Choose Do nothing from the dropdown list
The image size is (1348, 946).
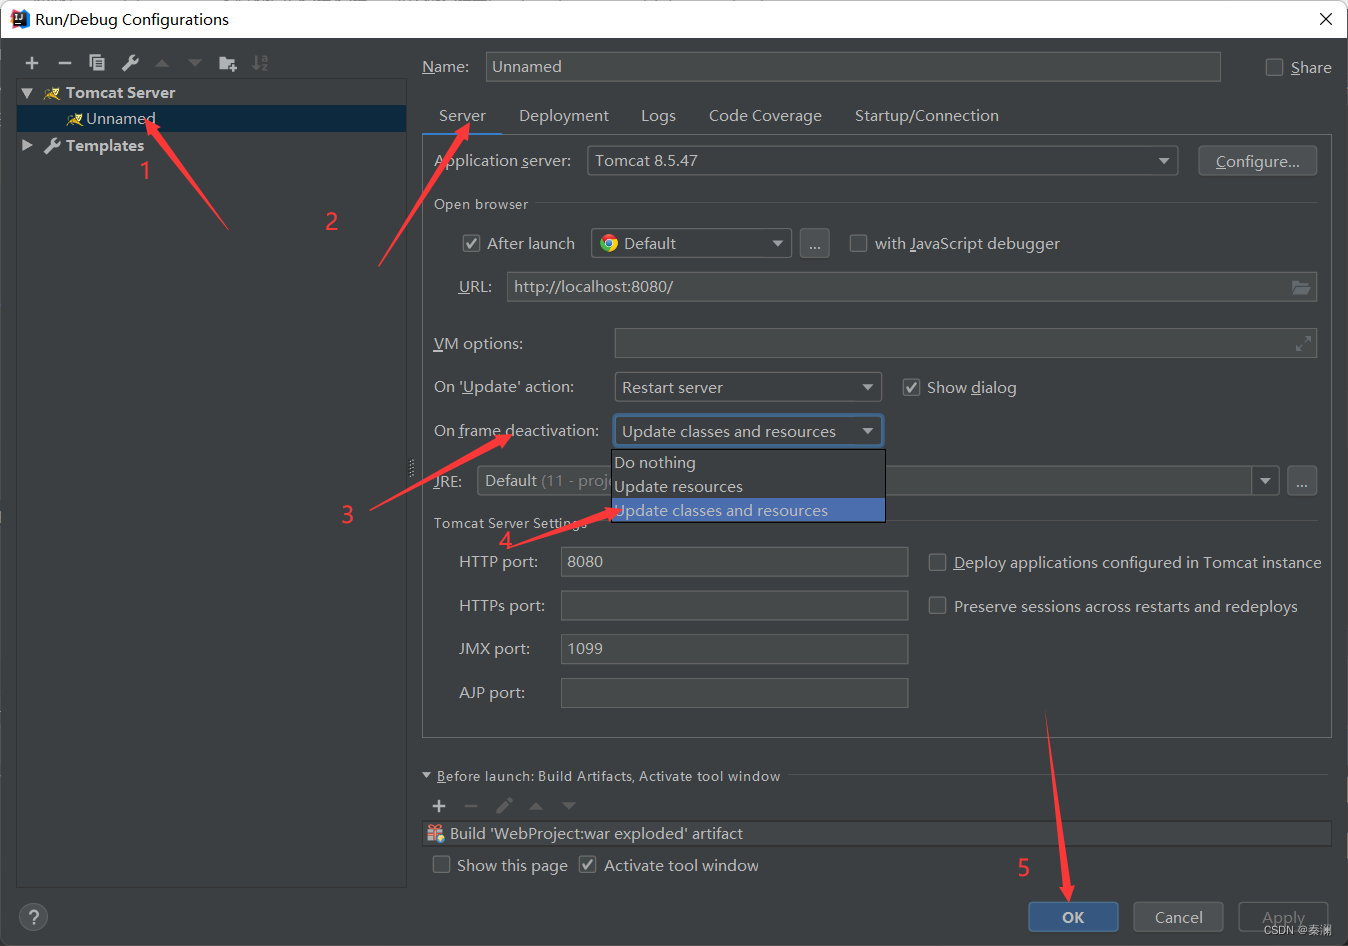(x=748, y=462)
